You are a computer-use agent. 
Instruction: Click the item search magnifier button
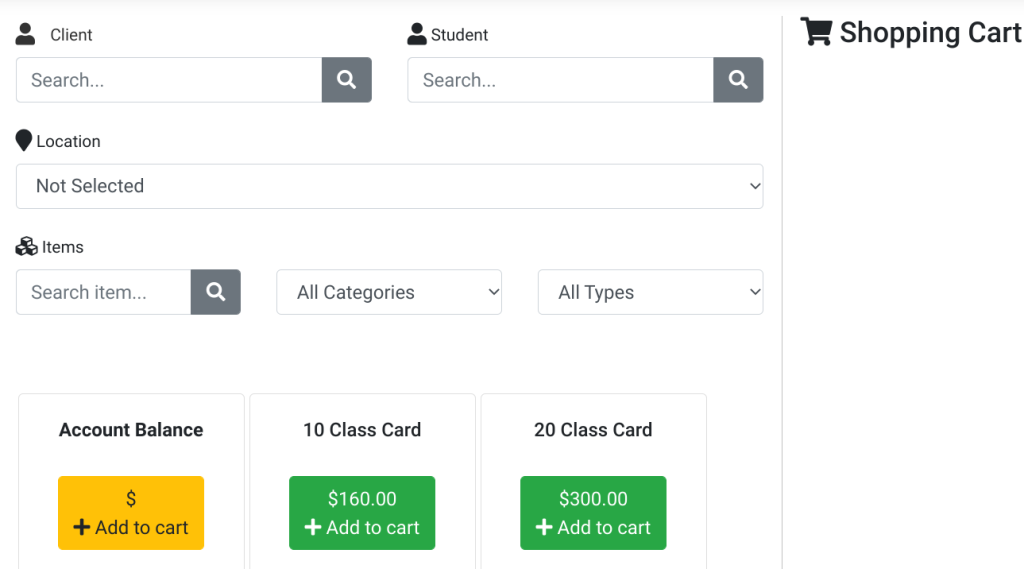click(216, 292)
